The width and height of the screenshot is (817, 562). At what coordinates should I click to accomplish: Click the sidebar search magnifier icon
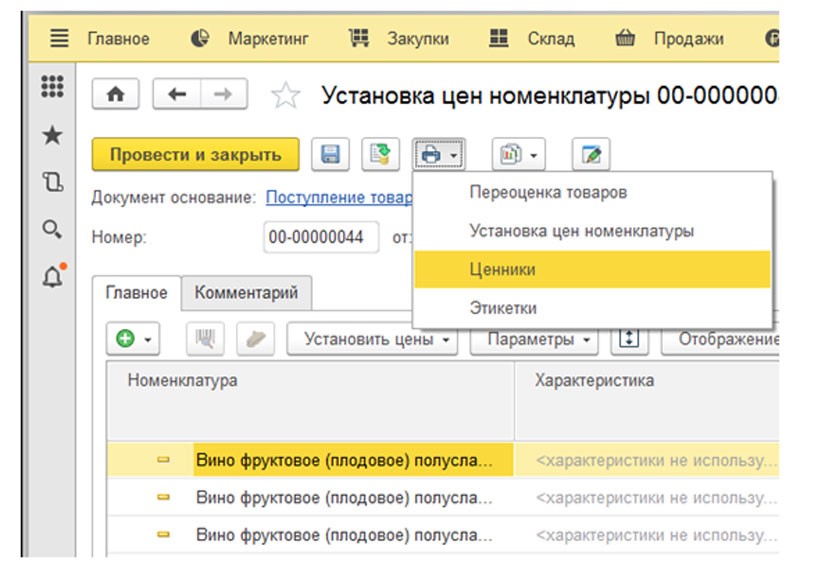52,229
